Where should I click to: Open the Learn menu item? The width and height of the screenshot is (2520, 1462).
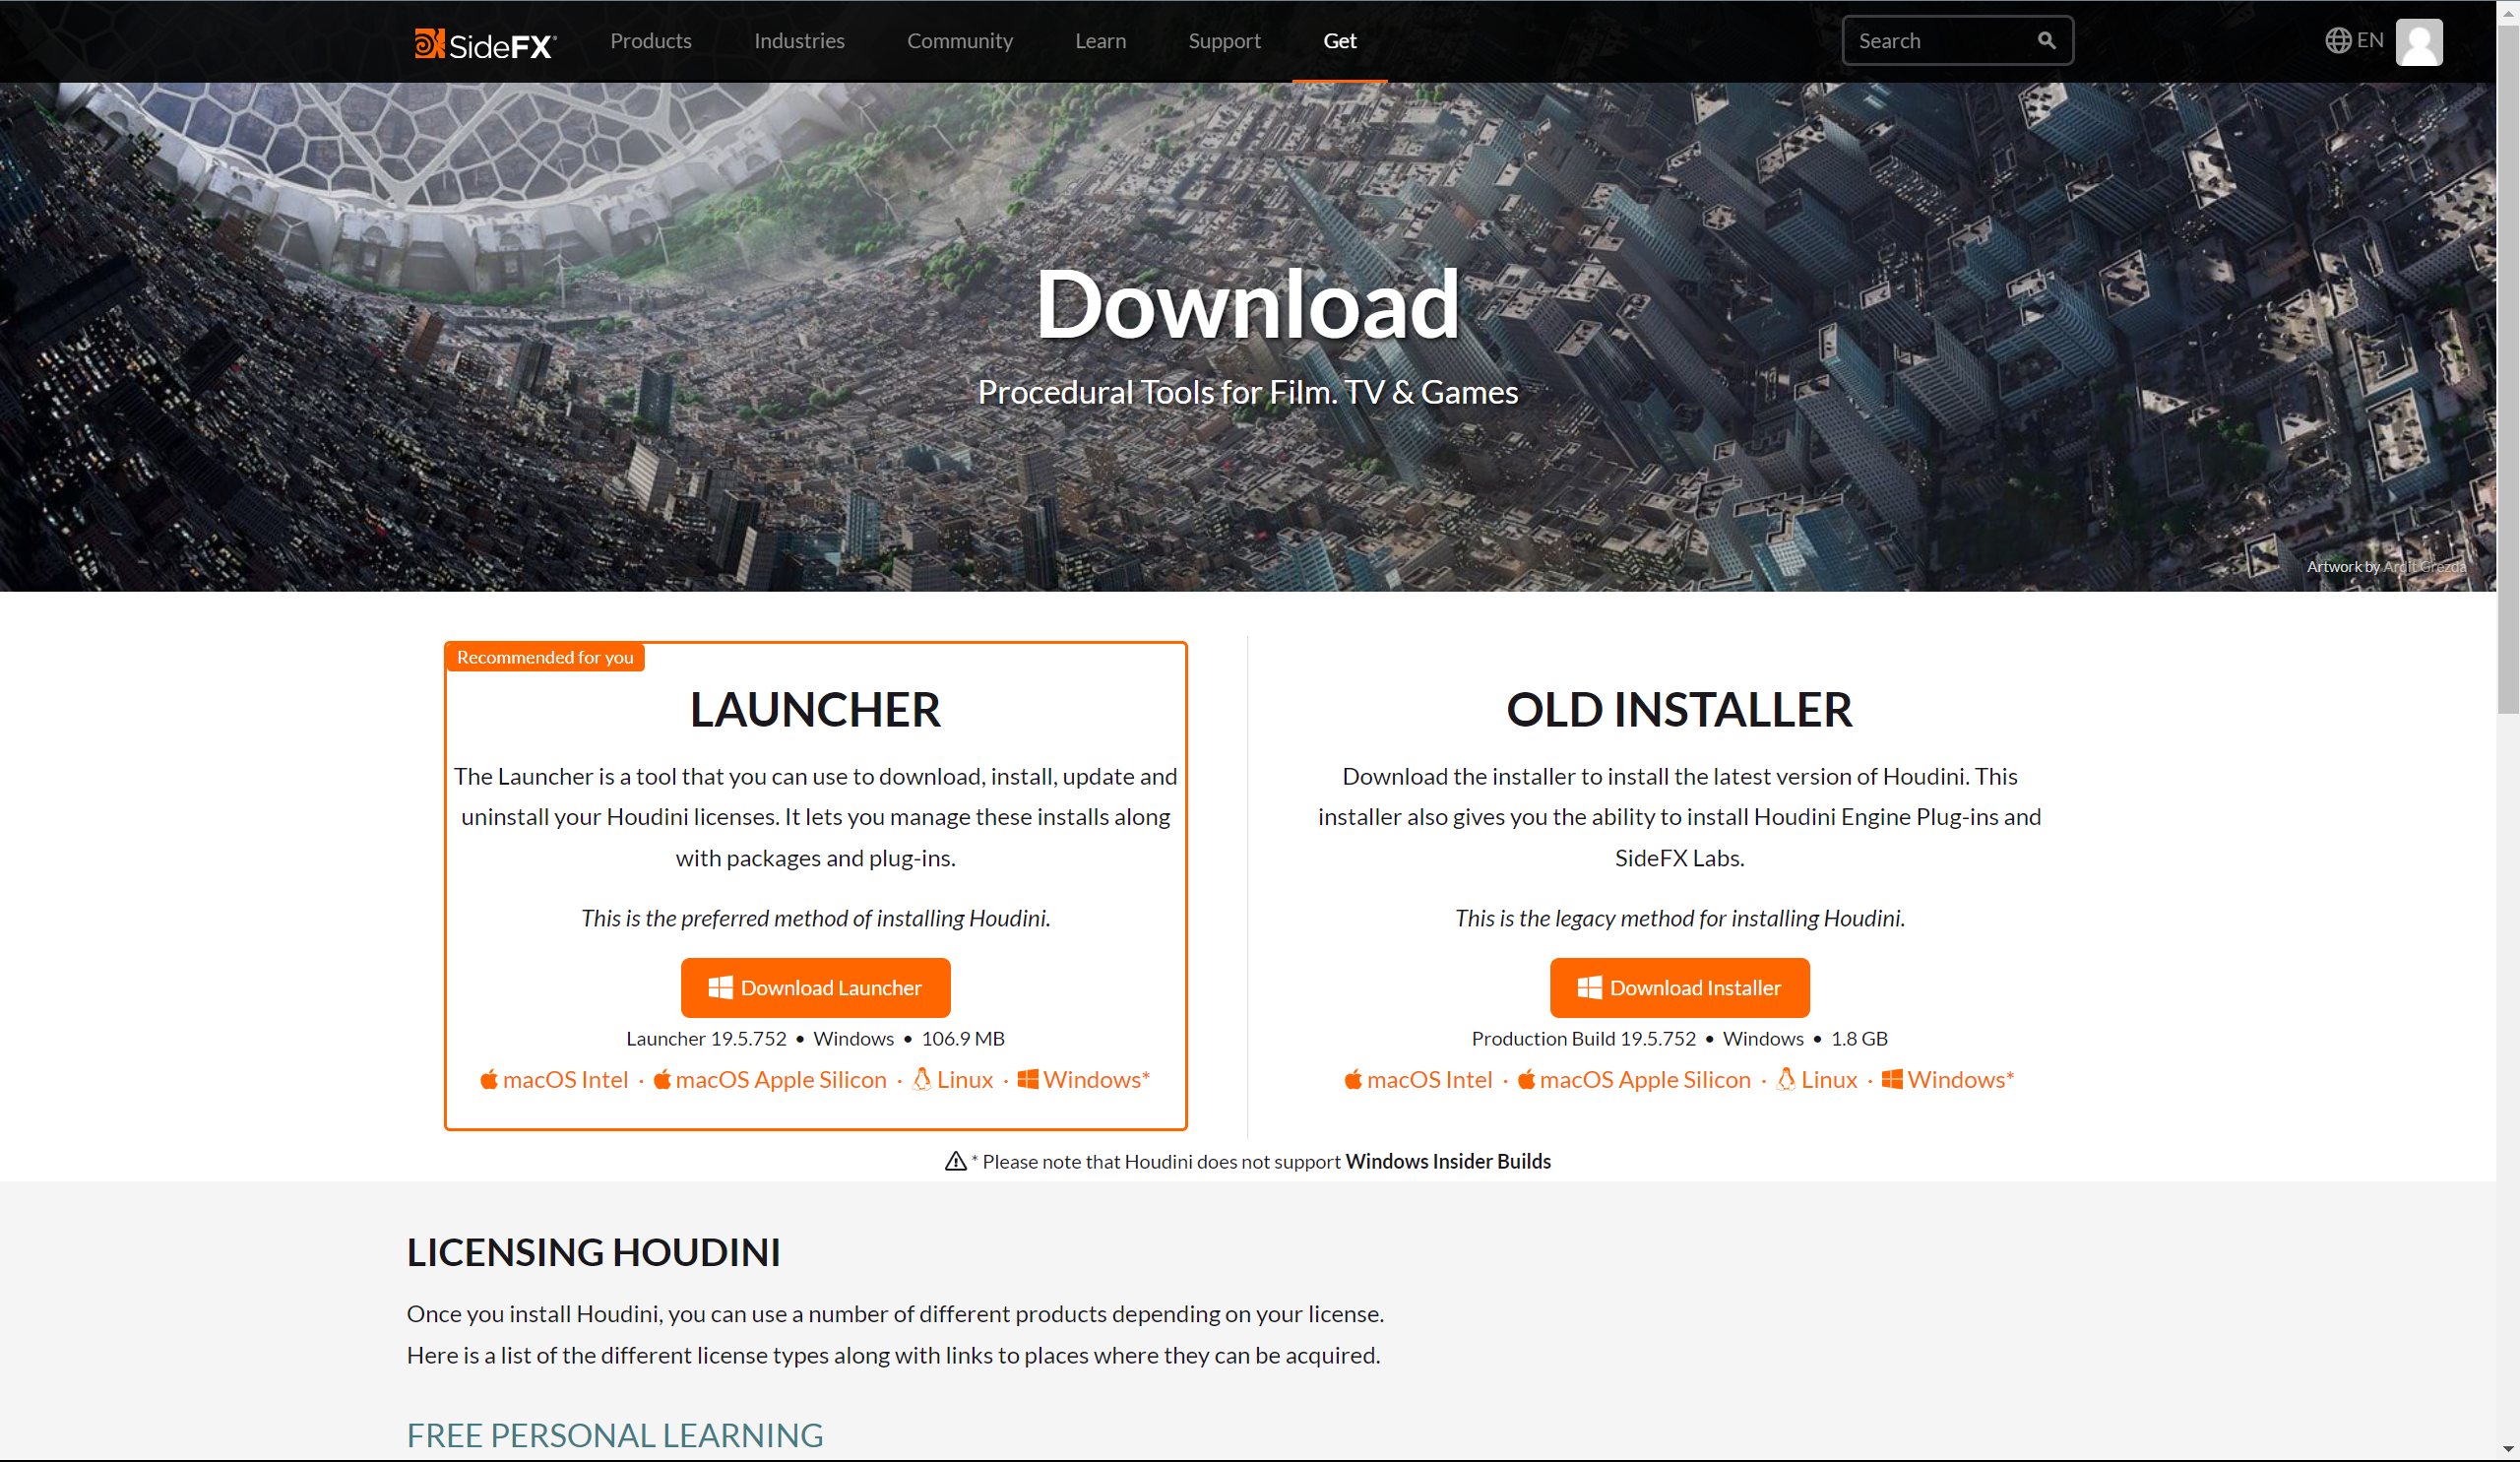[1100, 41]
